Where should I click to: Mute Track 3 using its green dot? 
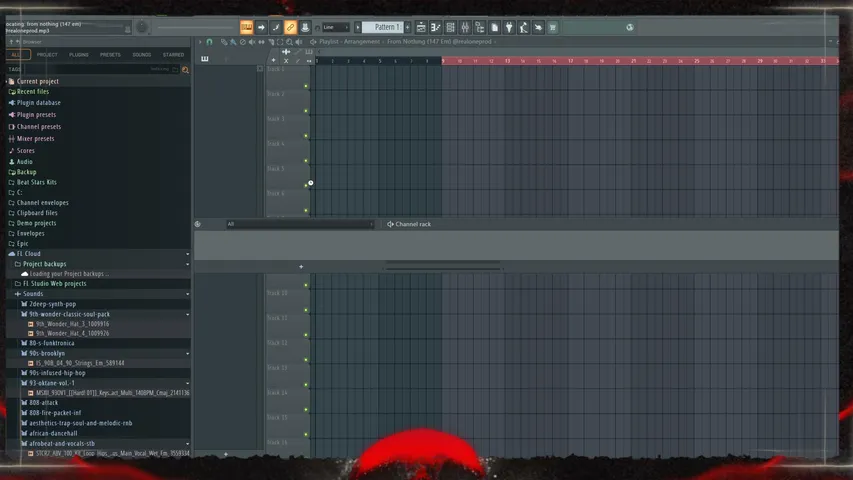[306, 136]
